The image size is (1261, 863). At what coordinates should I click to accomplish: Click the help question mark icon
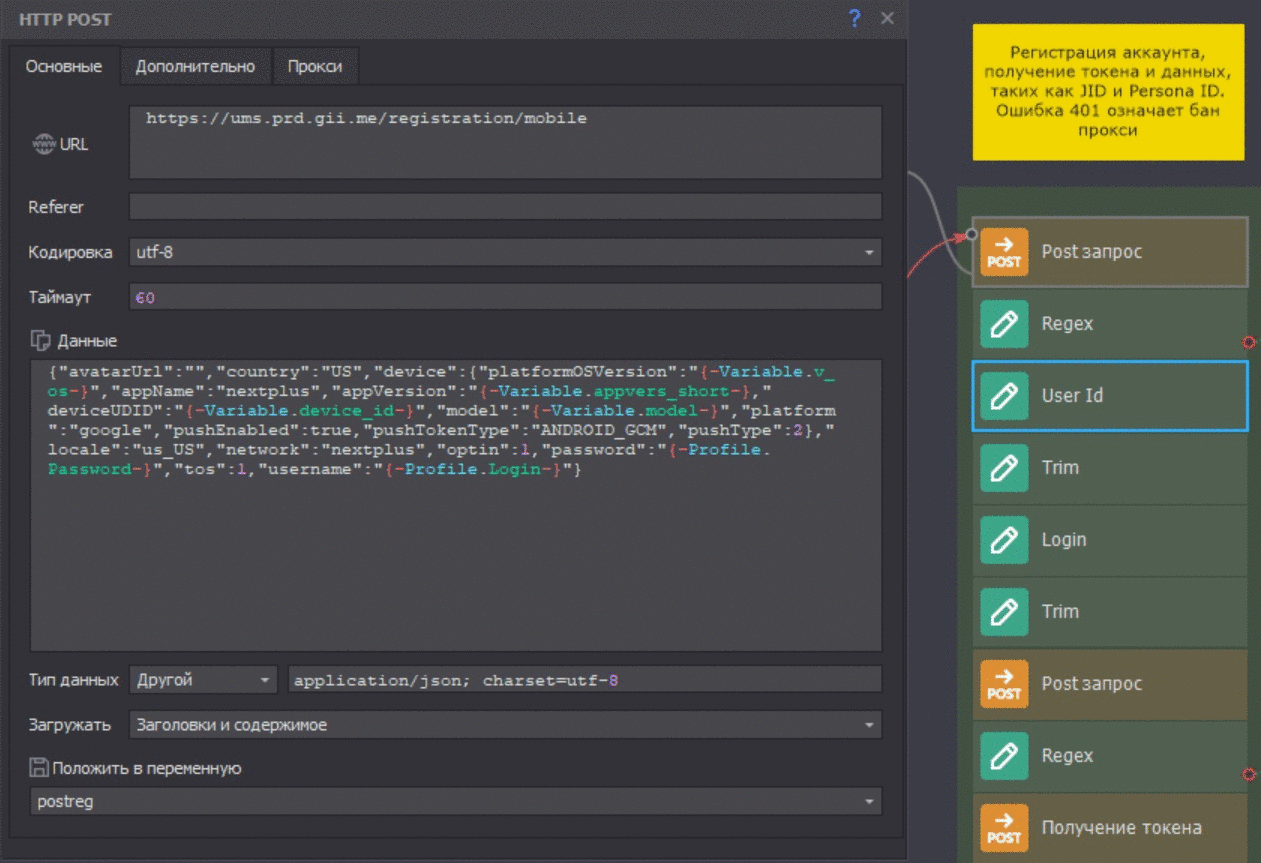(854, 18)
